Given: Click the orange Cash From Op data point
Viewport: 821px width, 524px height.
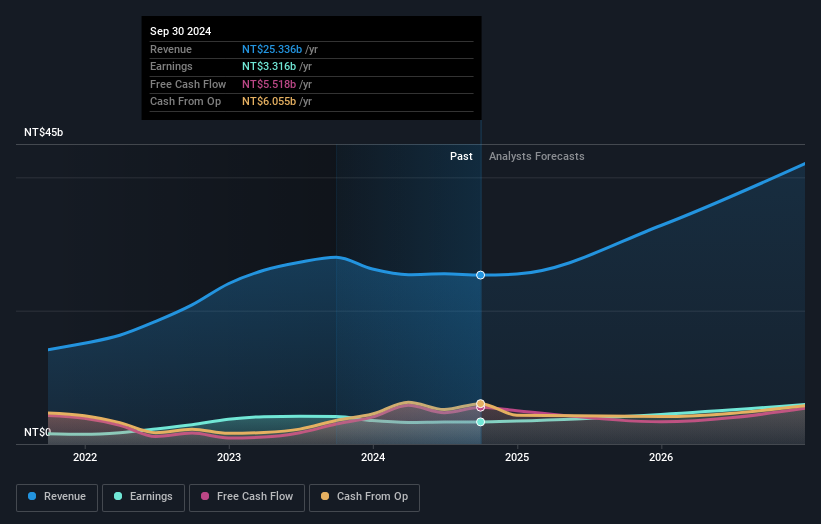Looking at the screenshot, I should [x=480, y=403].
